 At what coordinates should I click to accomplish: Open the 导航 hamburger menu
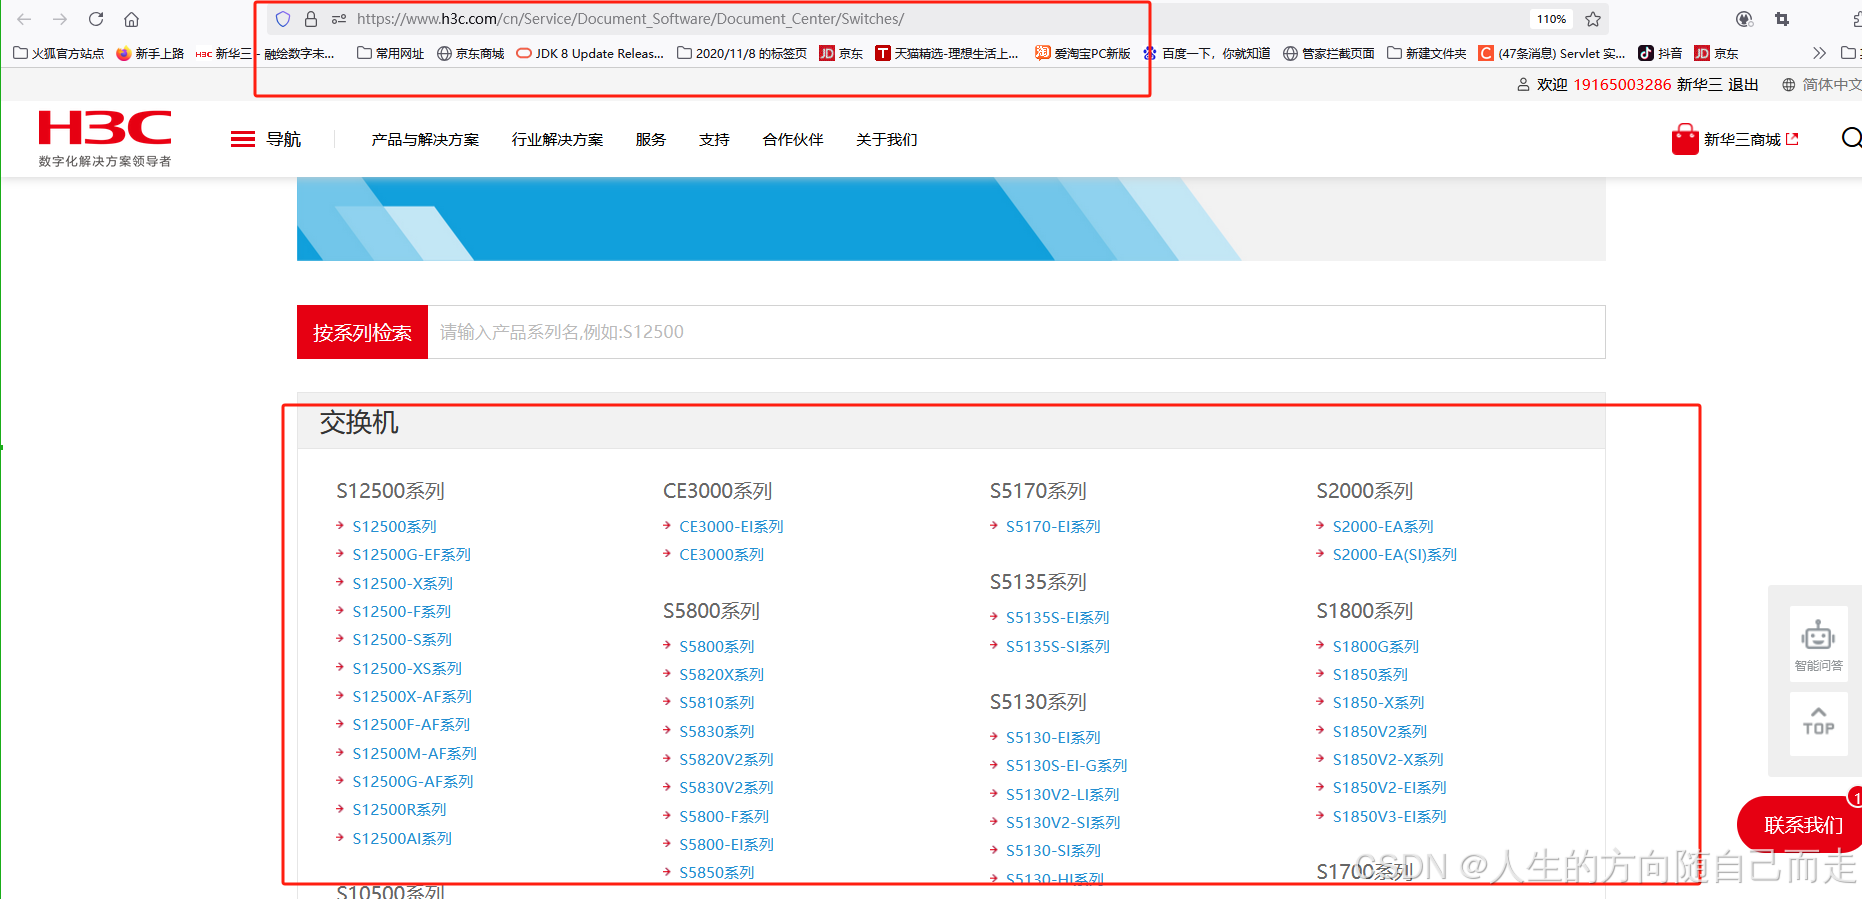coord(265,139)
